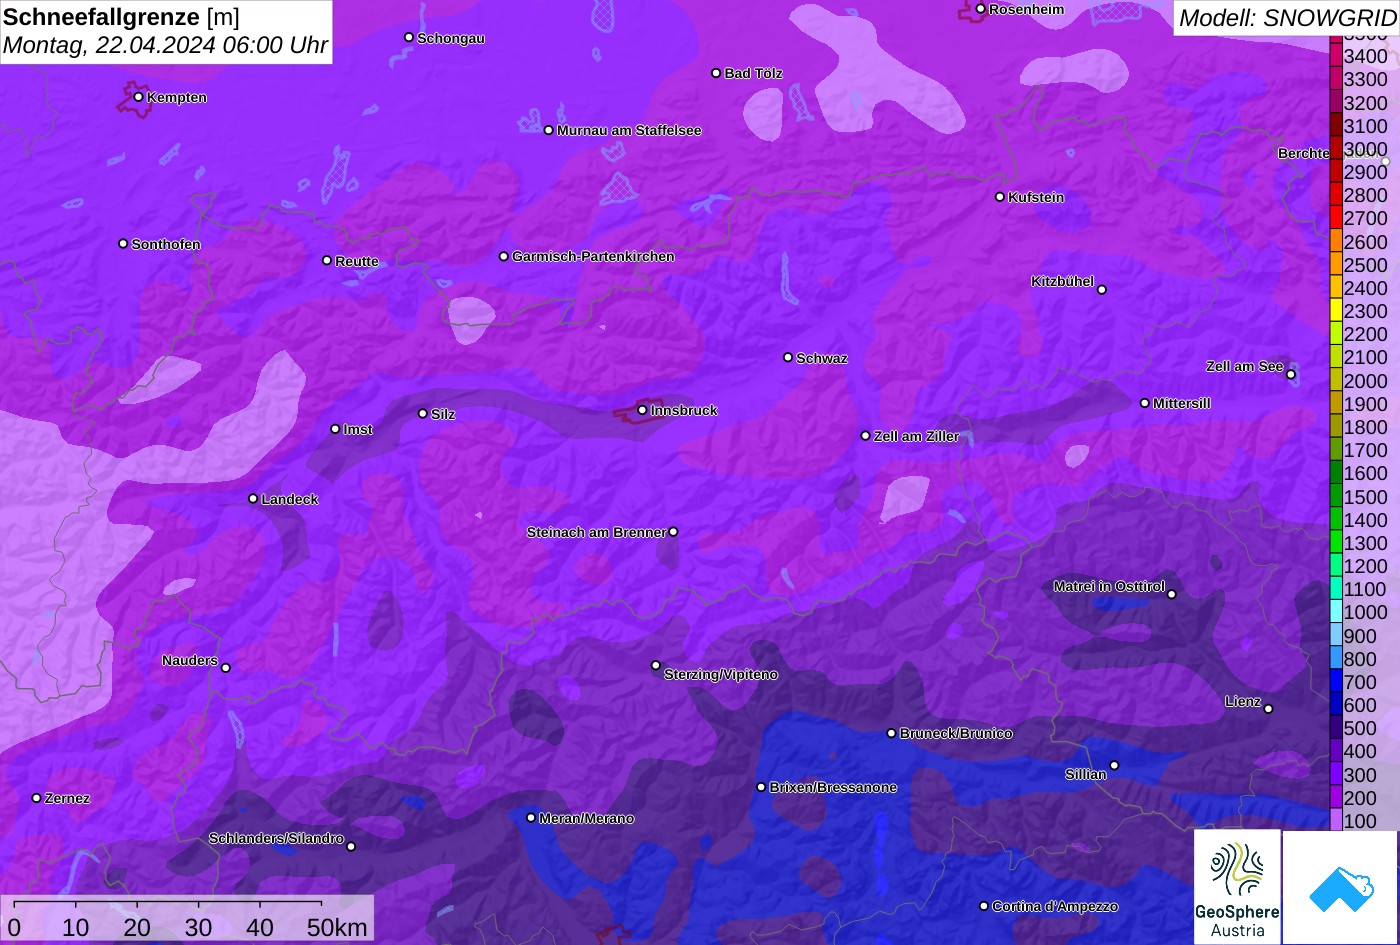Click the 50km scale bar label

[337, 927]
